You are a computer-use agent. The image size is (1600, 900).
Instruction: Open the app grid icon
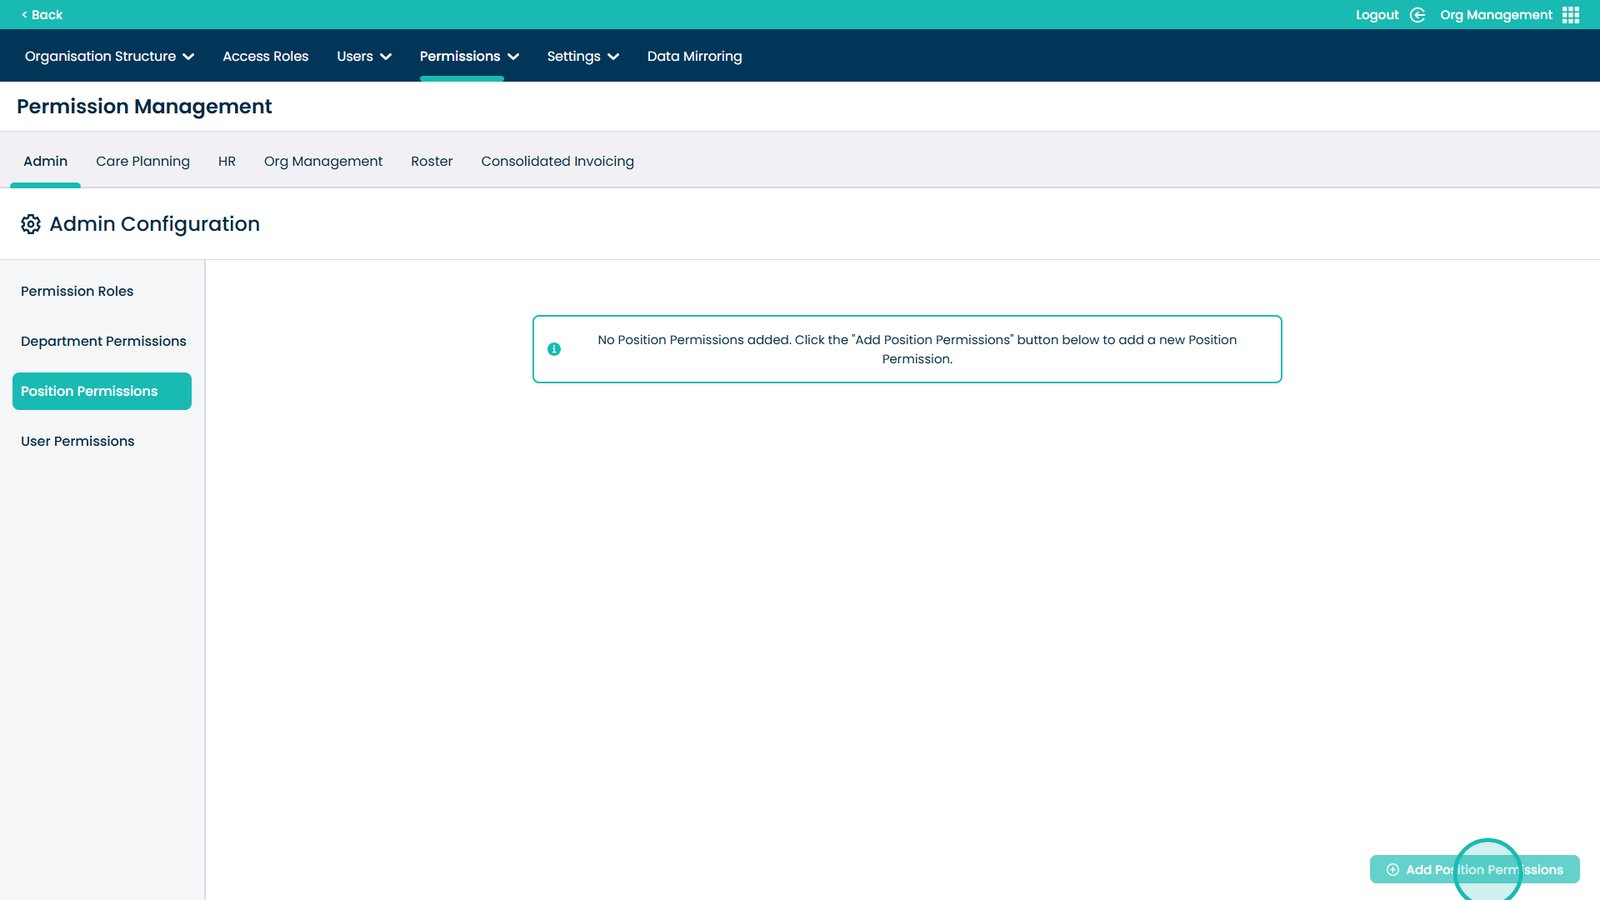pyautogui.click(x=1570, y=15)
